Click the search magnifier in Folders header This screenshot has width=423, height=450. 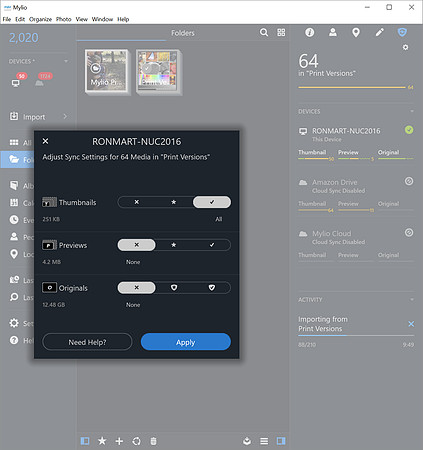pyautogui.click(x=264, y=32)
